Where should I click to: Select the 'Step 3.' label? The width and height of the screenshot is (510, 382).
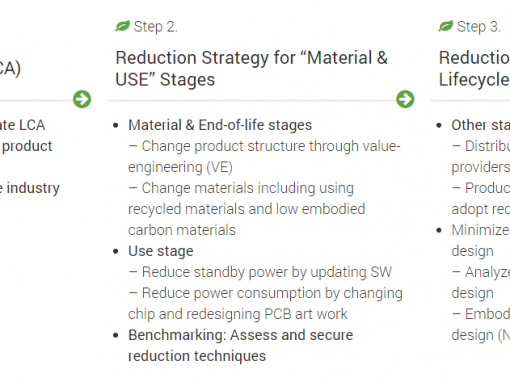[479, 27]
